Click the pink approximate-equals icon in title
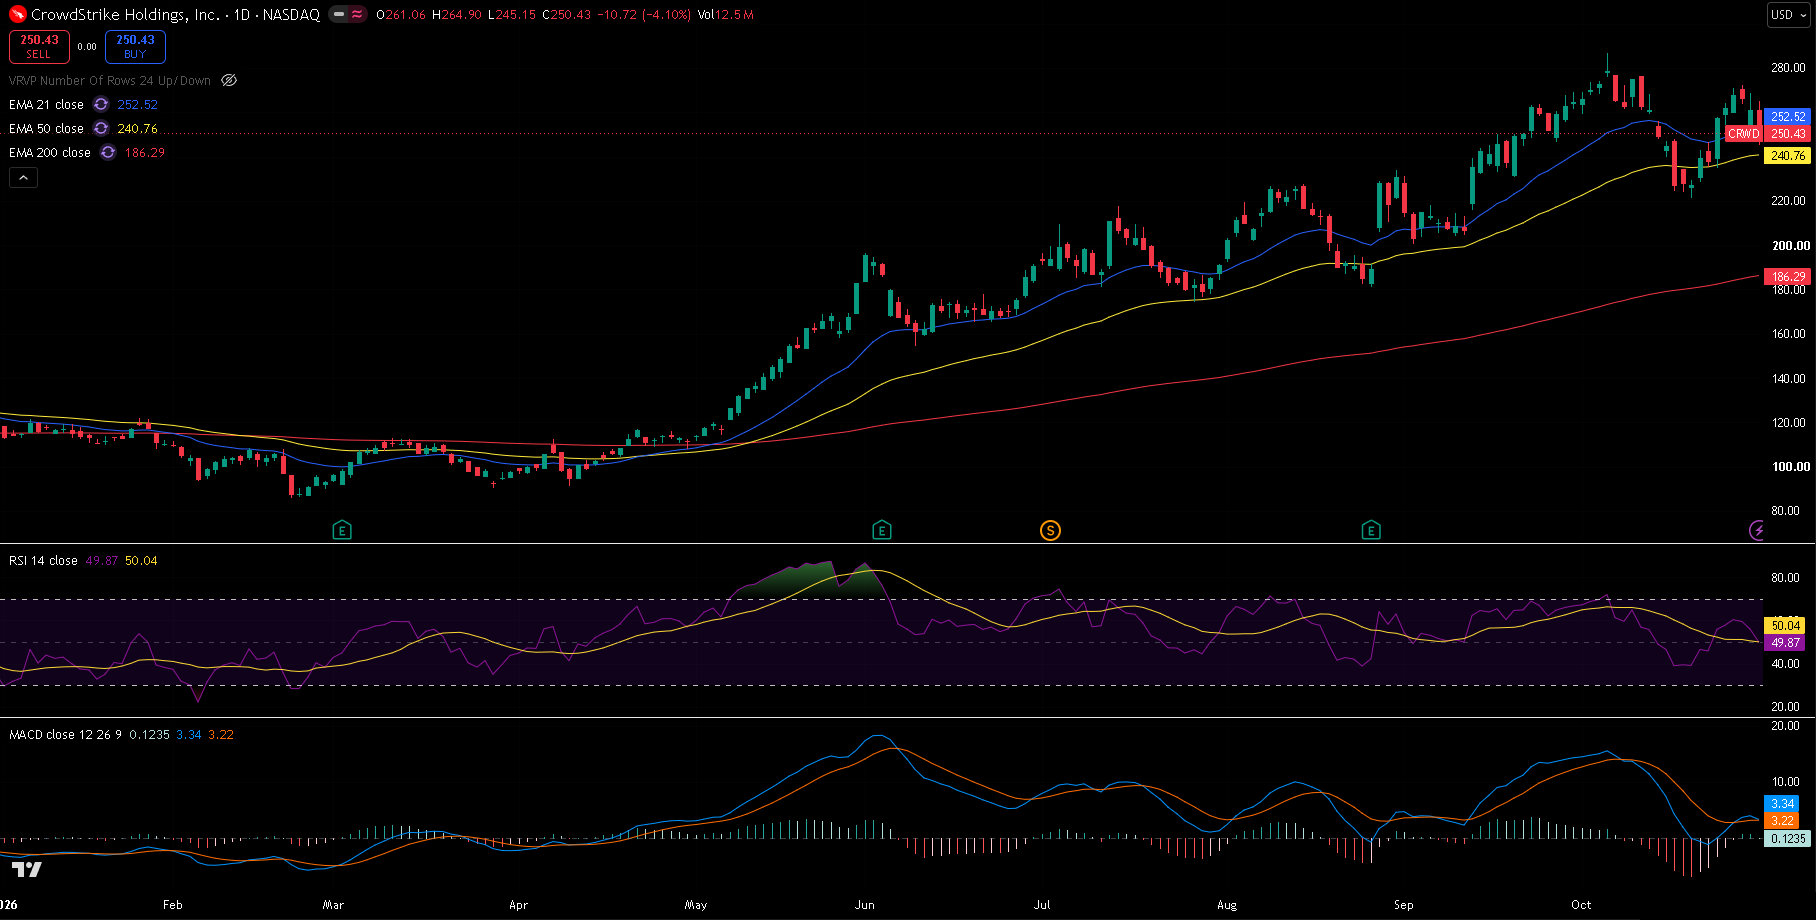 [x=357, y=15]
